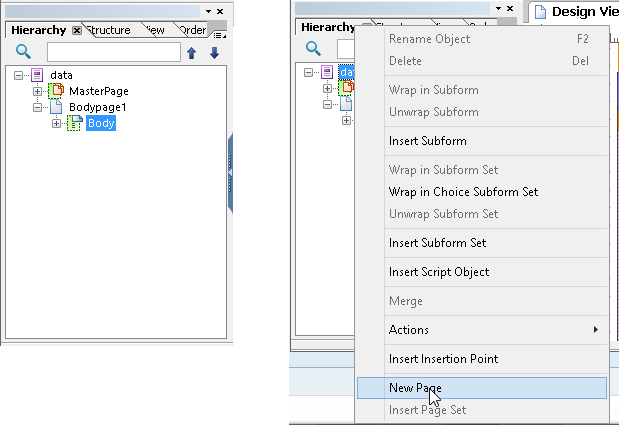Click down arrow in left Hierarchy panel
Viewport: 624px width, 426px height.
214,53
